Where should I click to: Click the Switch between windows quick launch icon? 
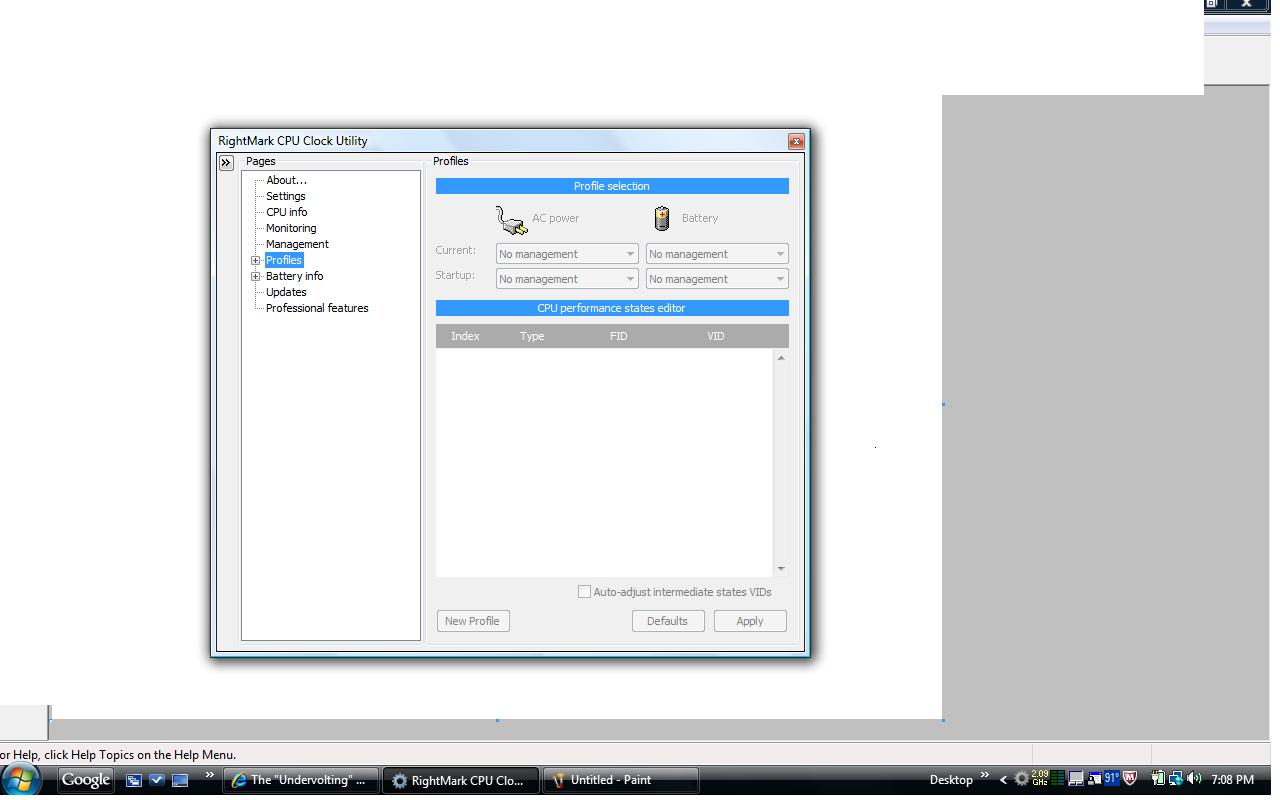coord(133,780)
